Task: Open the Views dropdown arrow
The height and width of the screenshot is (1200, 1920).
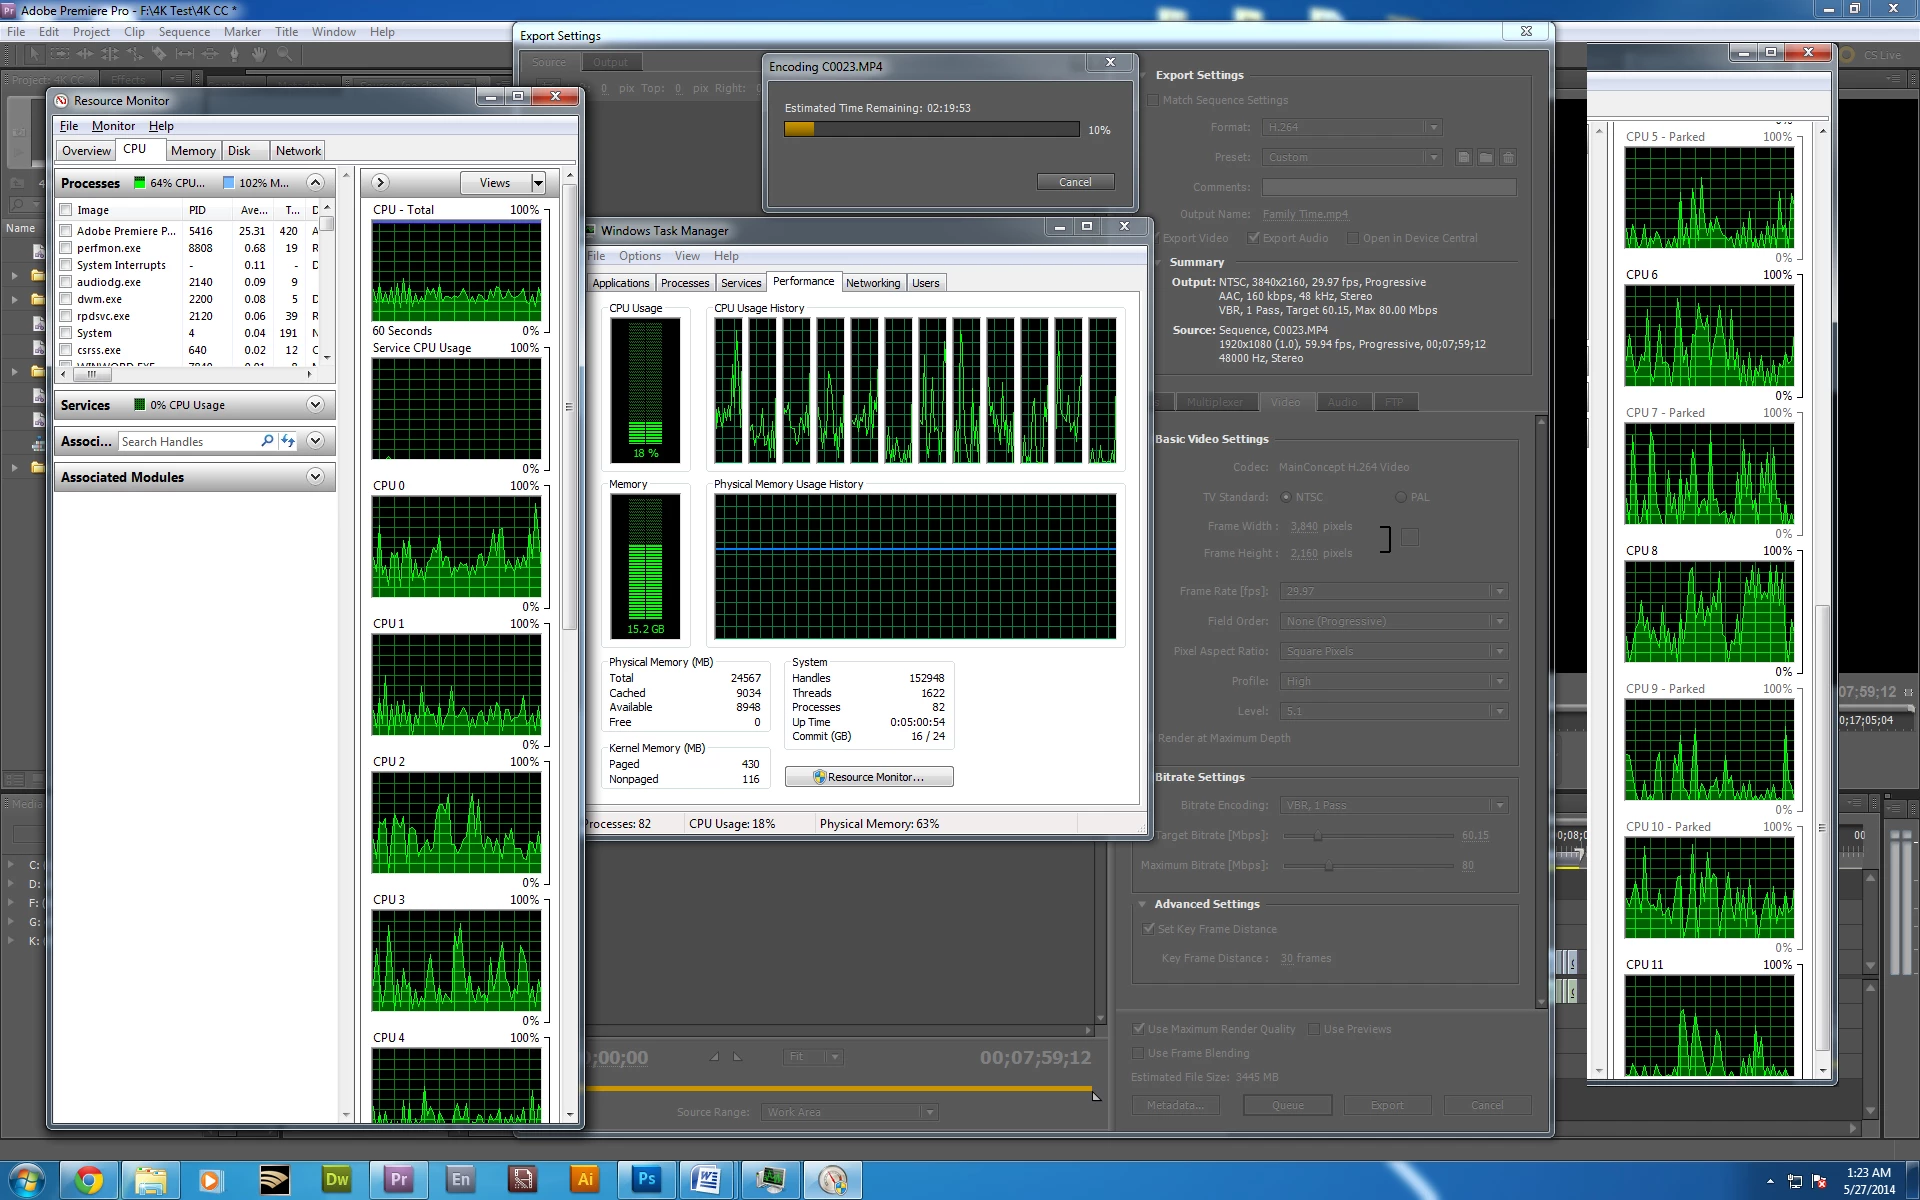Action: pyautogui.click(x=538, y=183)
